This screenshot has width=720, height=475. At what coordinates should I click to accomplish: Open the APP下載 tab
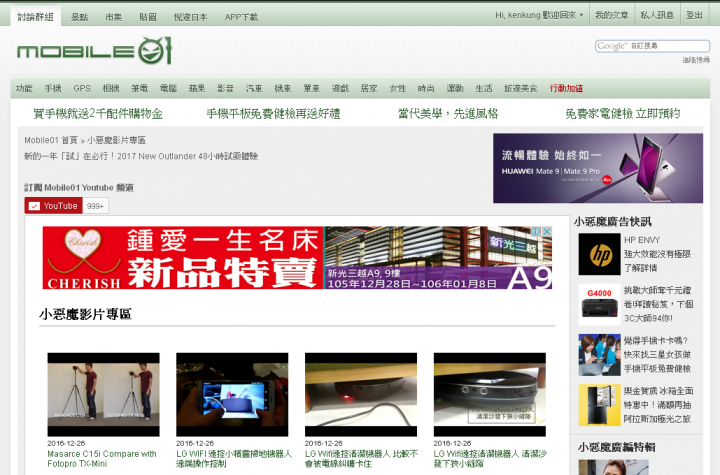point(241,17)
